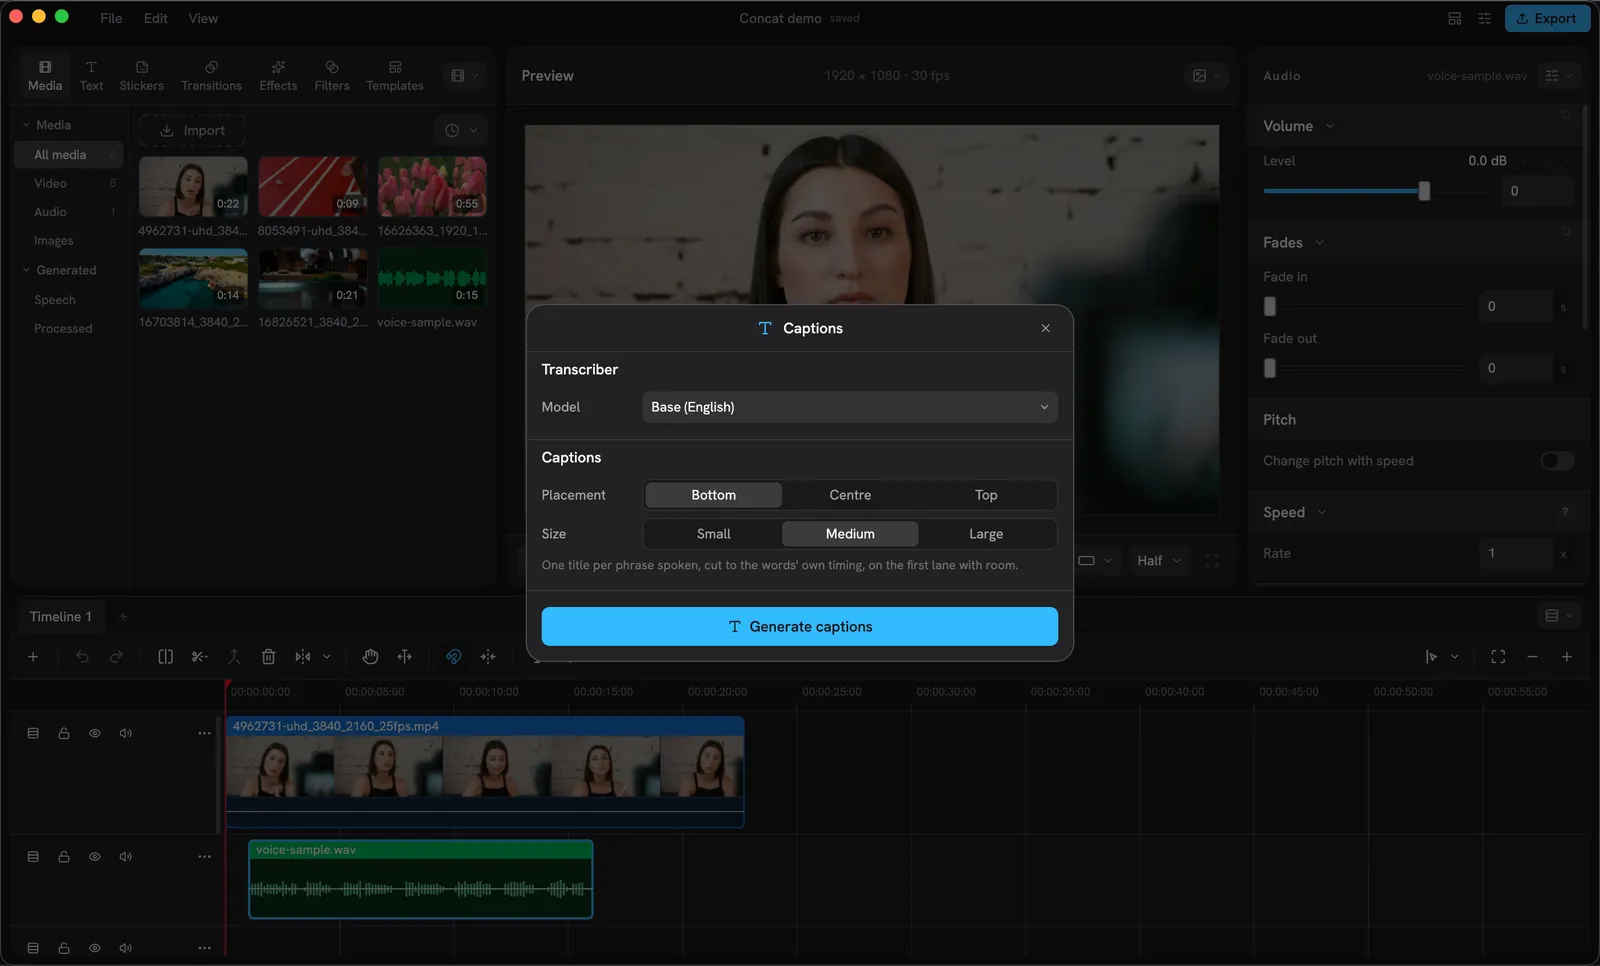
Task: Open the Edit menu
Action: [155, 18]
